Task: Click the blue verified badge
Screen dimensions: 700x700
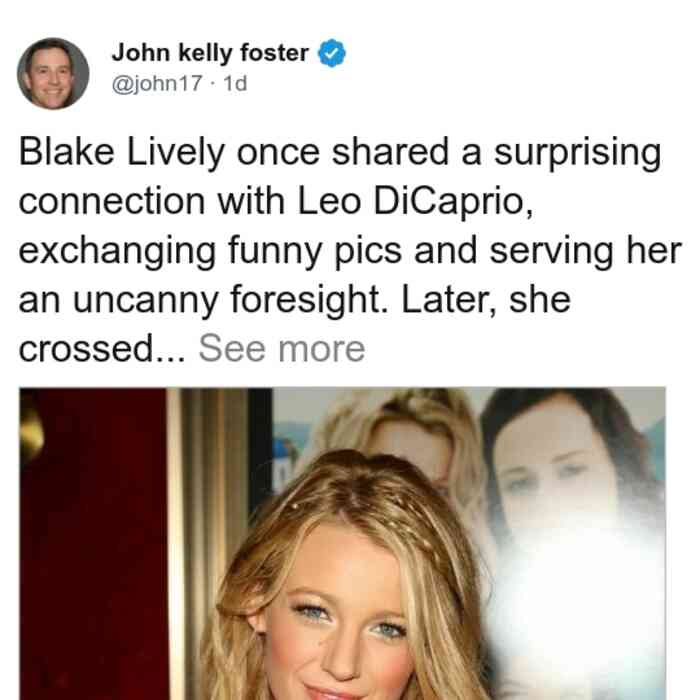Action: click(332, 53)
